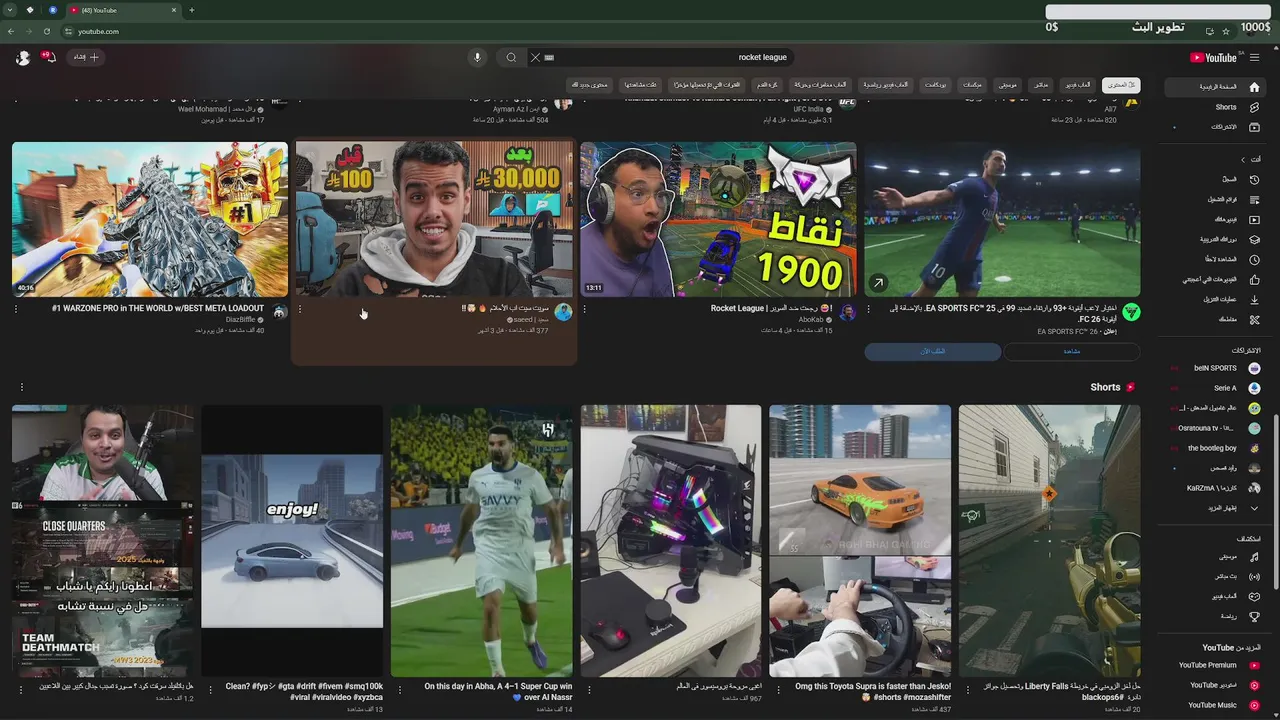Image resolution: width=1280 pixels, height=720 pixels.
Task: Go to Shorts in the sidebar
Action: (1216, 107)
